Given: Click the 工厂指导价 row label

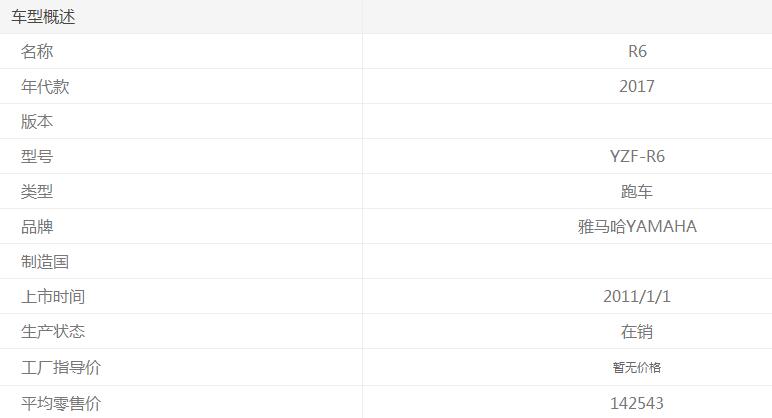Looking at the screenshot, I should click(x=61, y=368).
